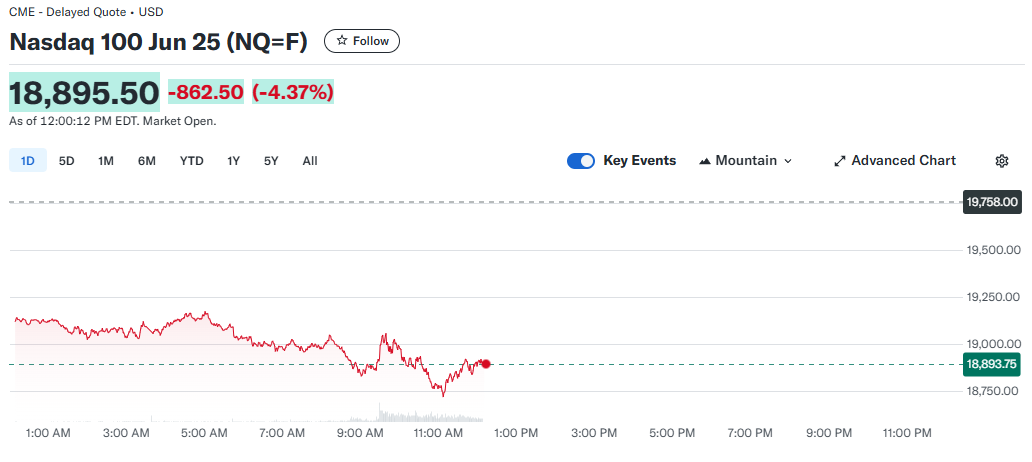Click the 3:00 PM time axis label
This screenshot has height=462, width=1032.
click(x=594, y=433)
